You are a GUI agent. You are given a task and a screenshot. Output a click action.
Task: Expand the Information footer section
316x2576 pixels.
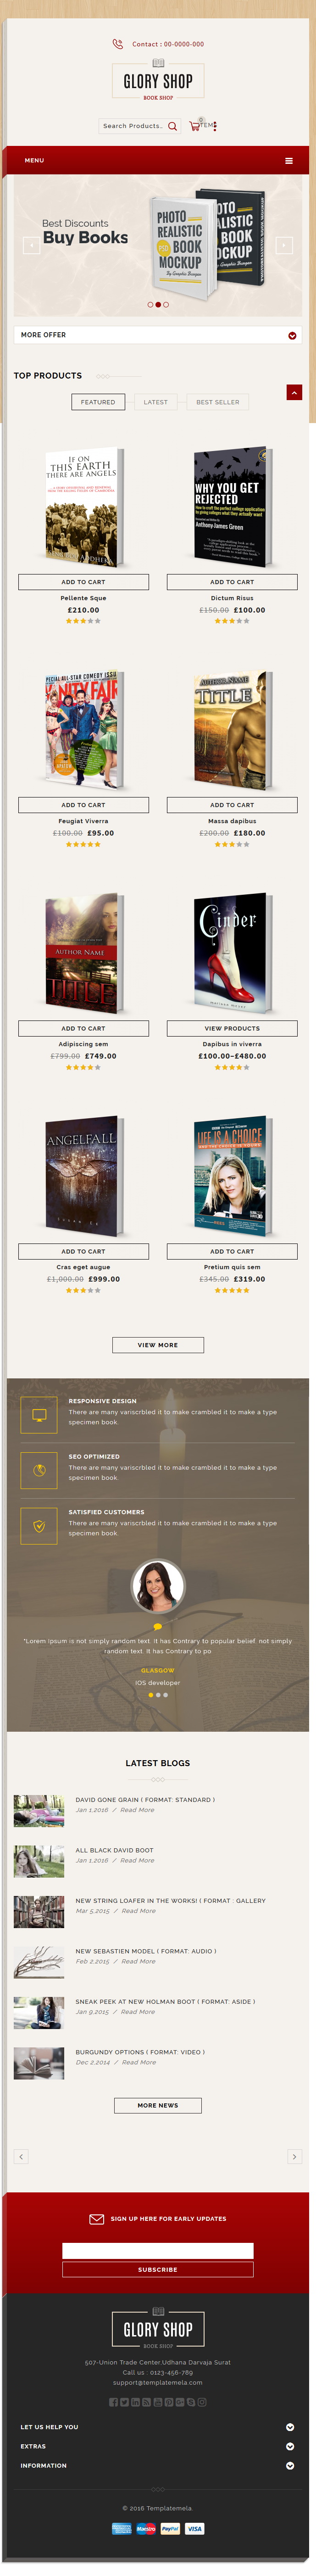click(x=290, y=2465)
